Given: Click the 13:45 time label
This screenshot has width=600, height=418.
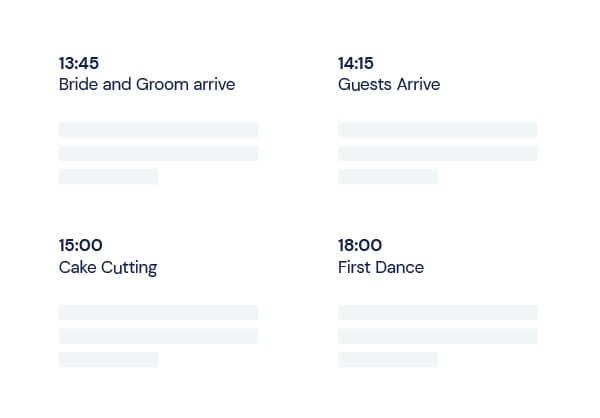Looking at the screenshot, I should 79,63.
